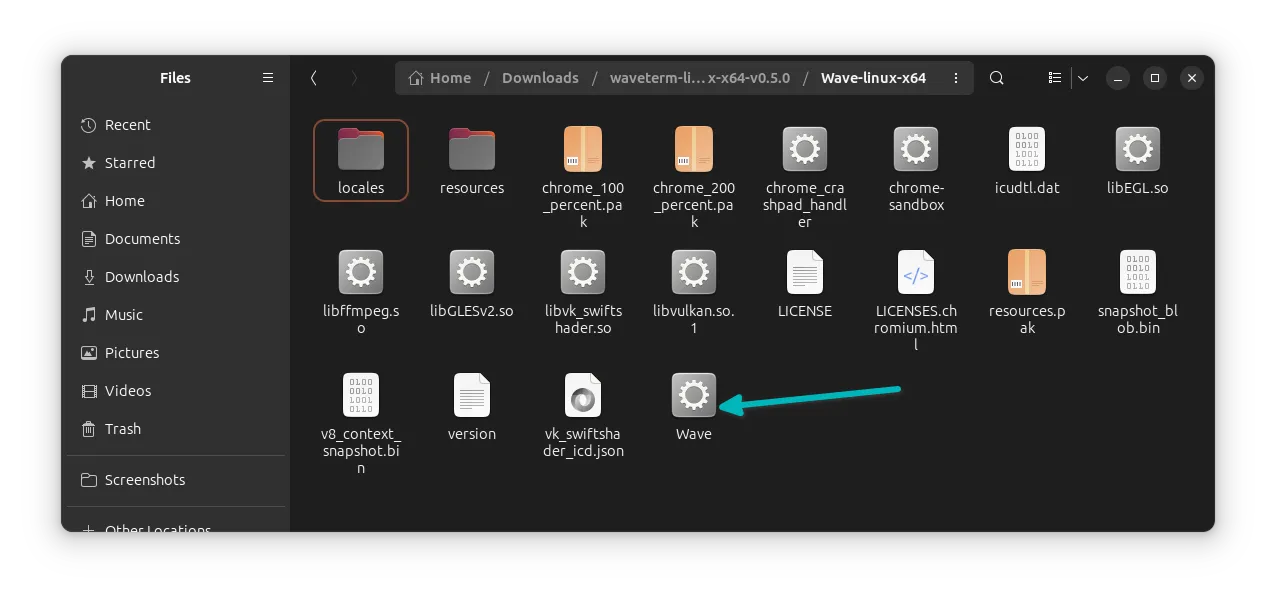Click Downloads breadcrumb in path bar
Image resolution: width=1276 pixels, height=599 pixels.
coord(540,78)
